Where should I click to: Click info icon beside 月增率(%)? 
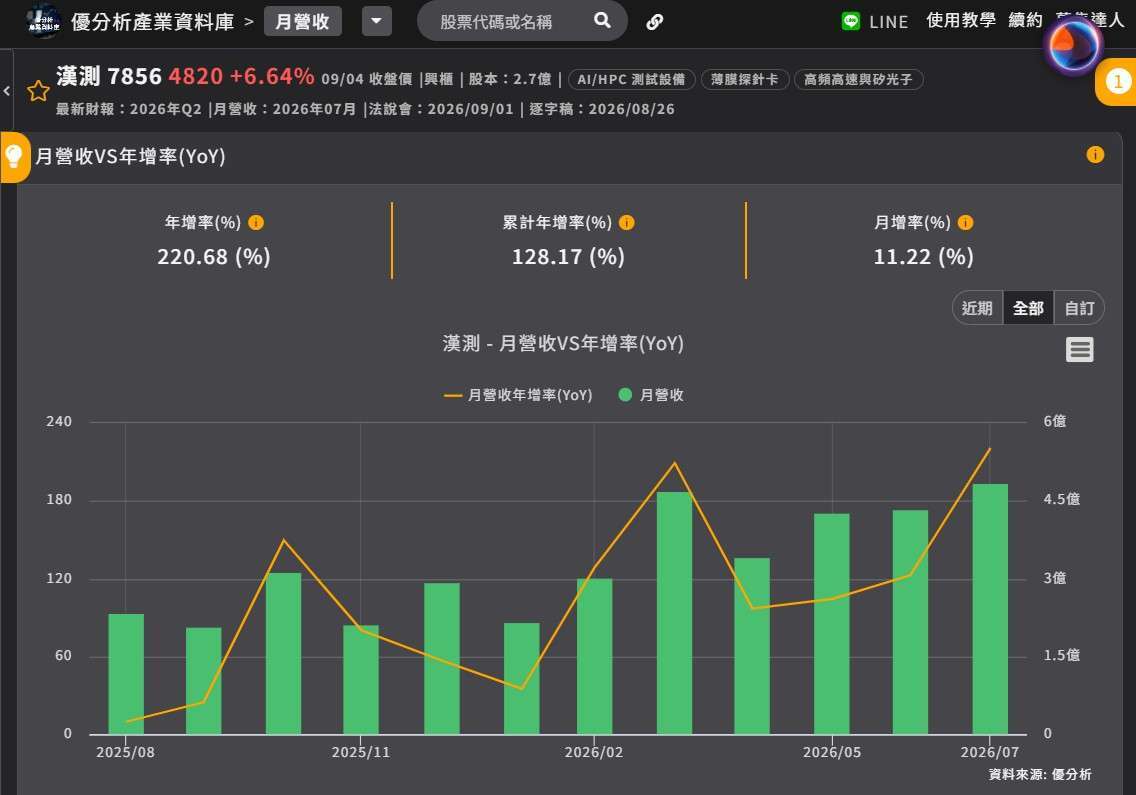click(x=965, y=222)
